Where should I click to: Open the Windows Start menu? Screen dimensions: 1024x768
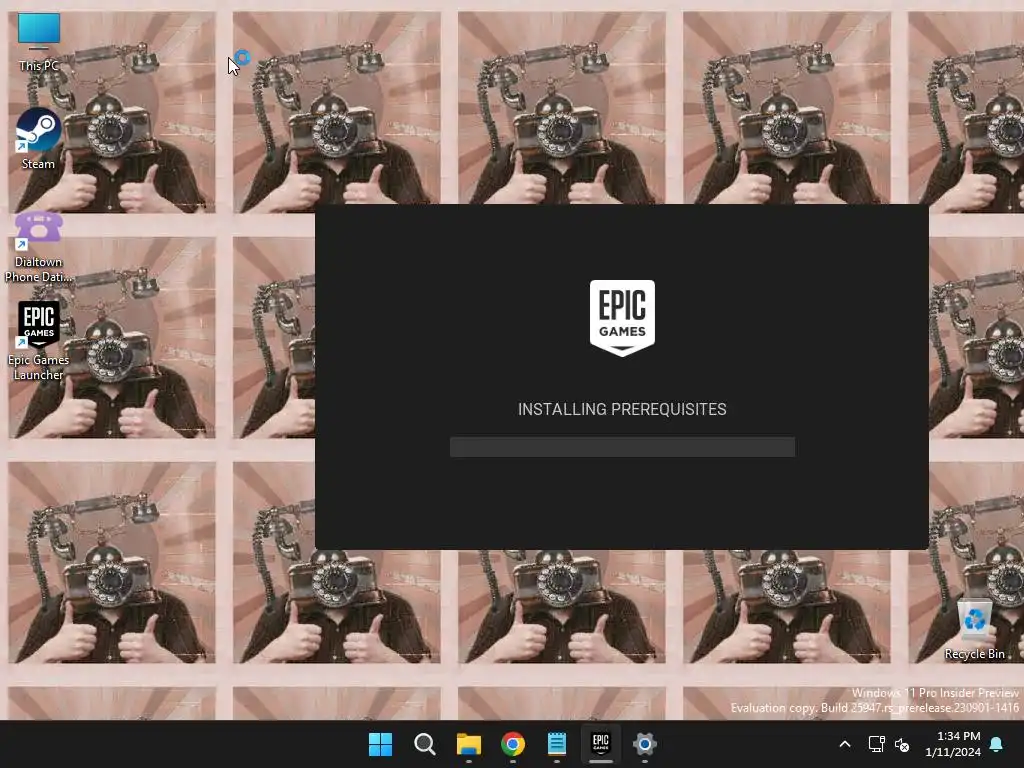pyautogui.click(x=381, y=744)
